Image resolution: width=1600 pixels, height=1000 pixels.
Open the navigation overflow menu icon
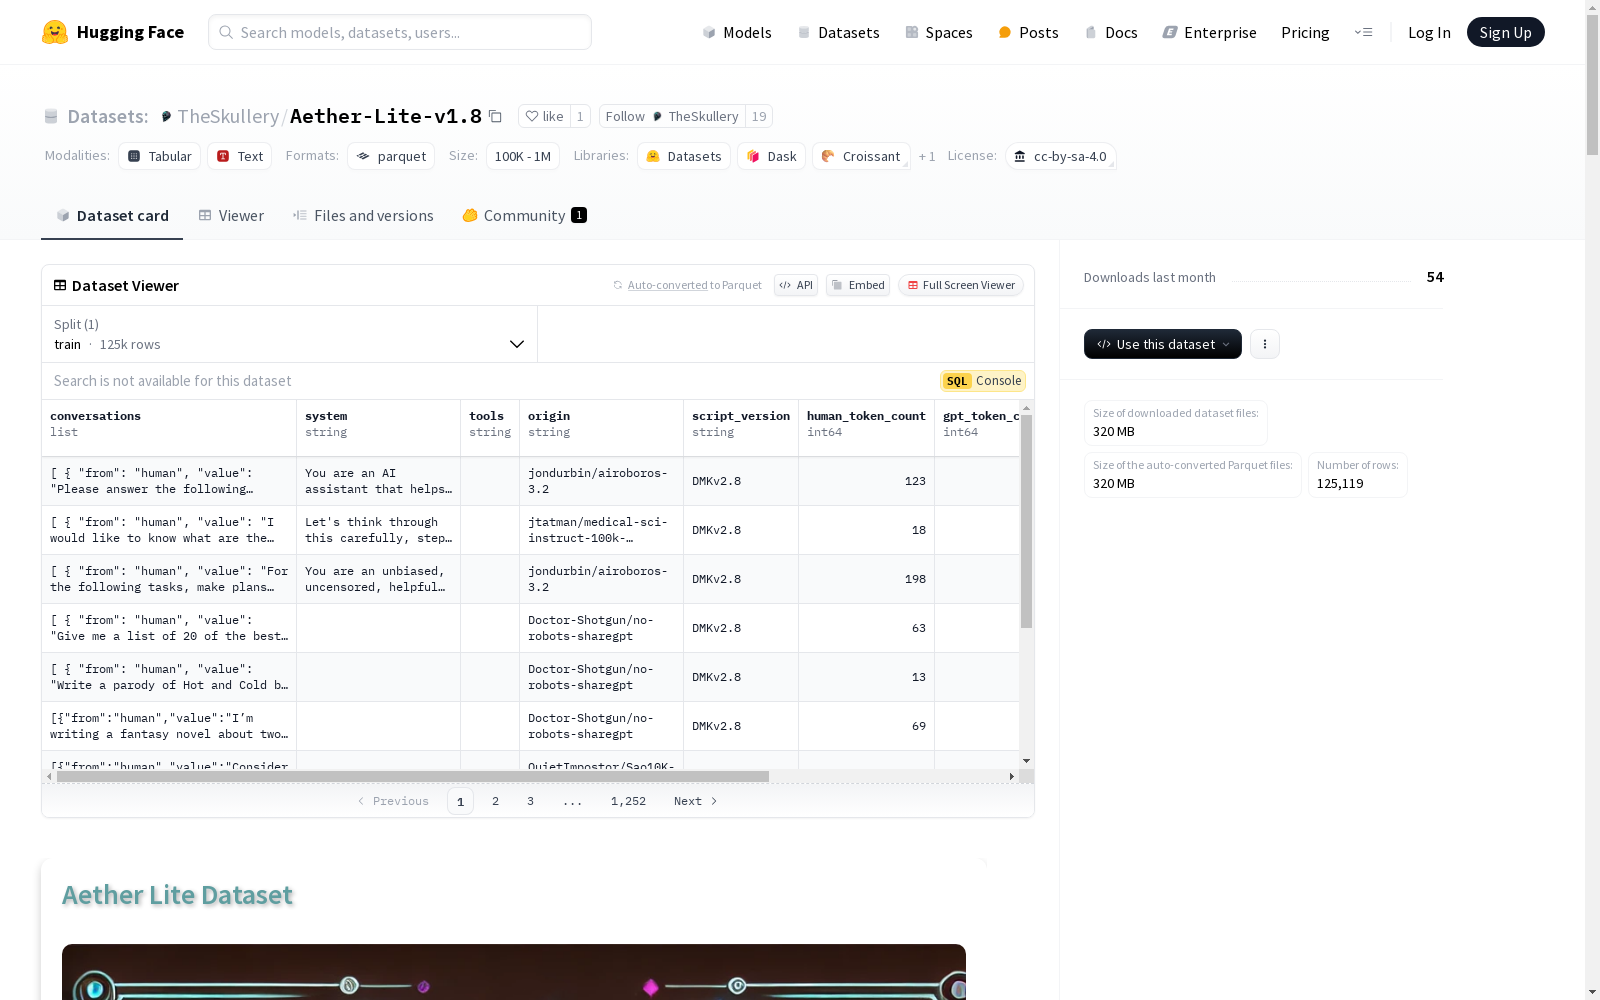tap(1363, 32)
